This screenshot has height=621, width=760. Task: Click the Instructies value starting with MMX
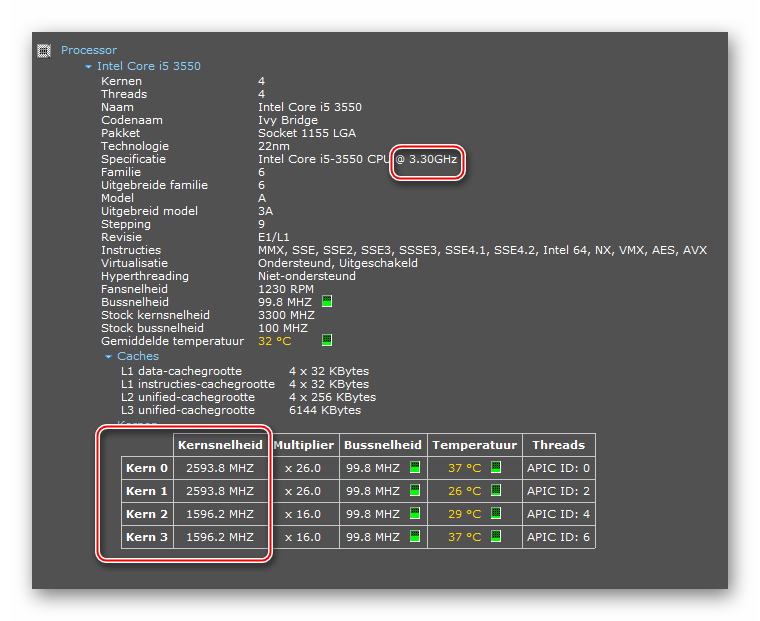(x=482, y=250)
